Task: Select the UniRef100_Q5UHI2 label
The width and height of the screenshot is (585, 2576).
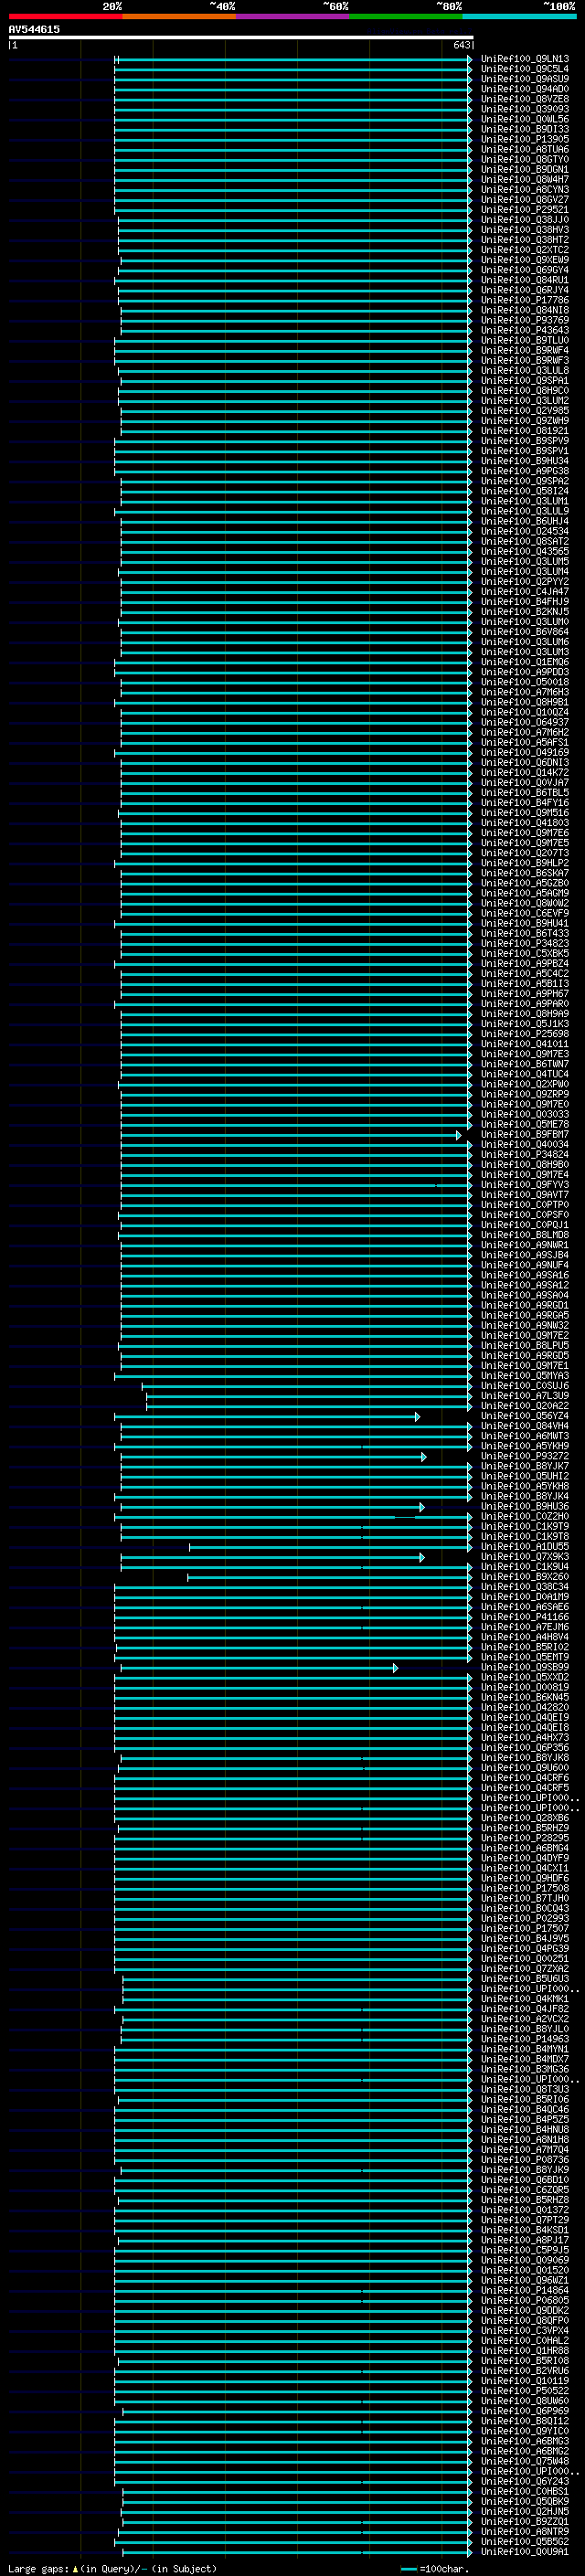Action: [x=525, y=1477]
